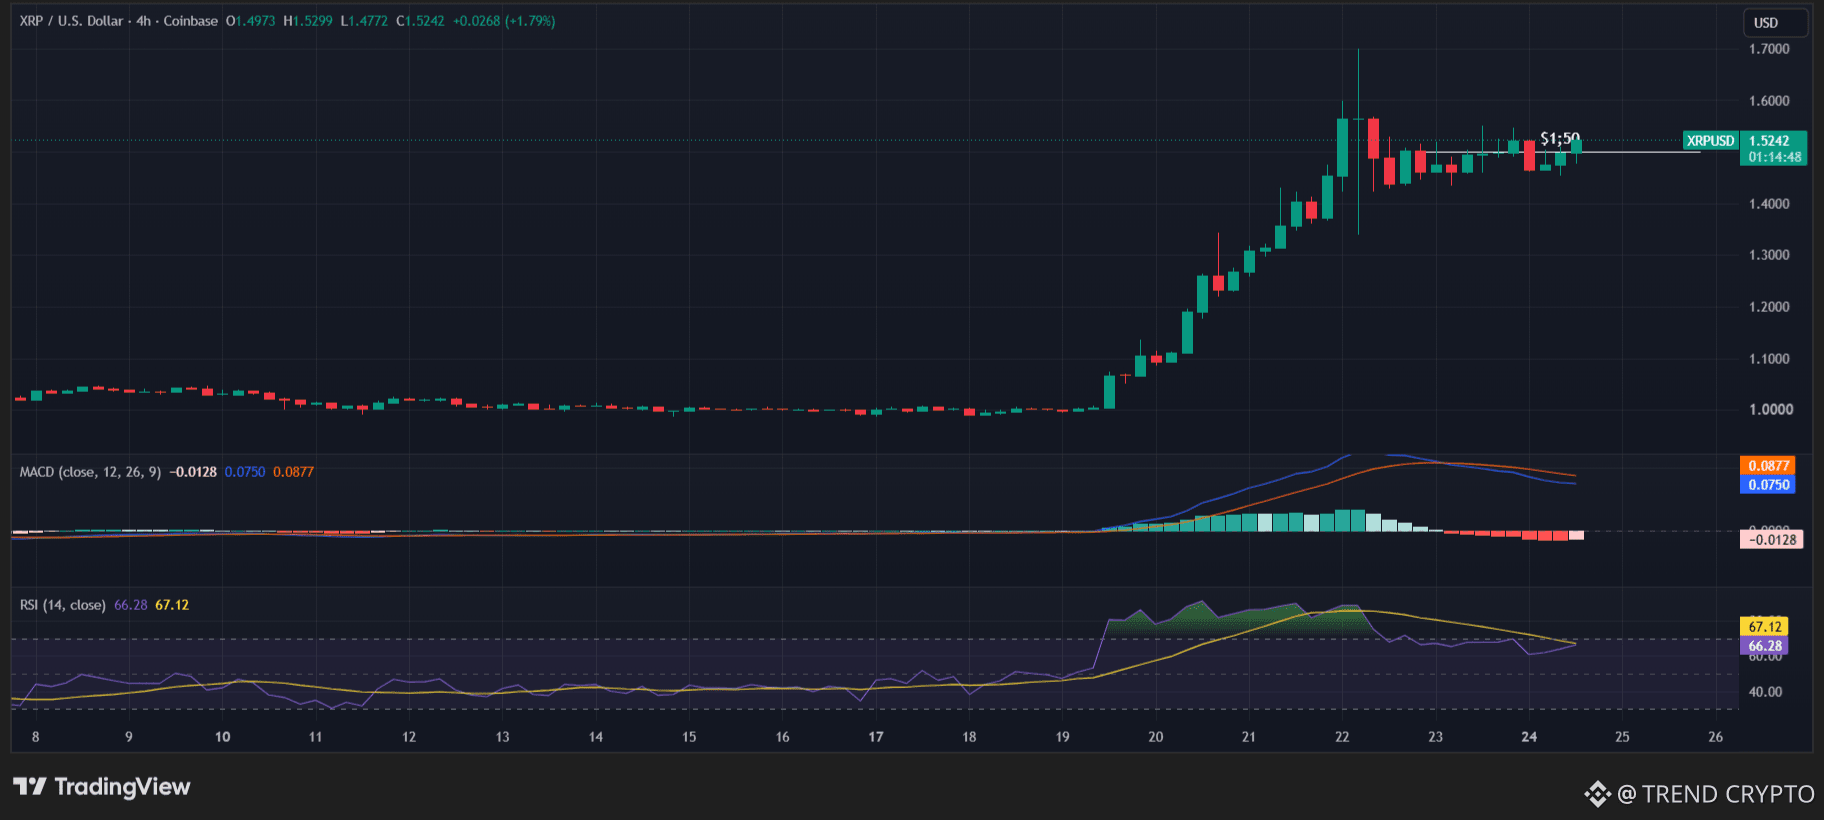Click the date 24 on time axis
This screenshot has height=820, width=1824.
(x=1529, y=737)
